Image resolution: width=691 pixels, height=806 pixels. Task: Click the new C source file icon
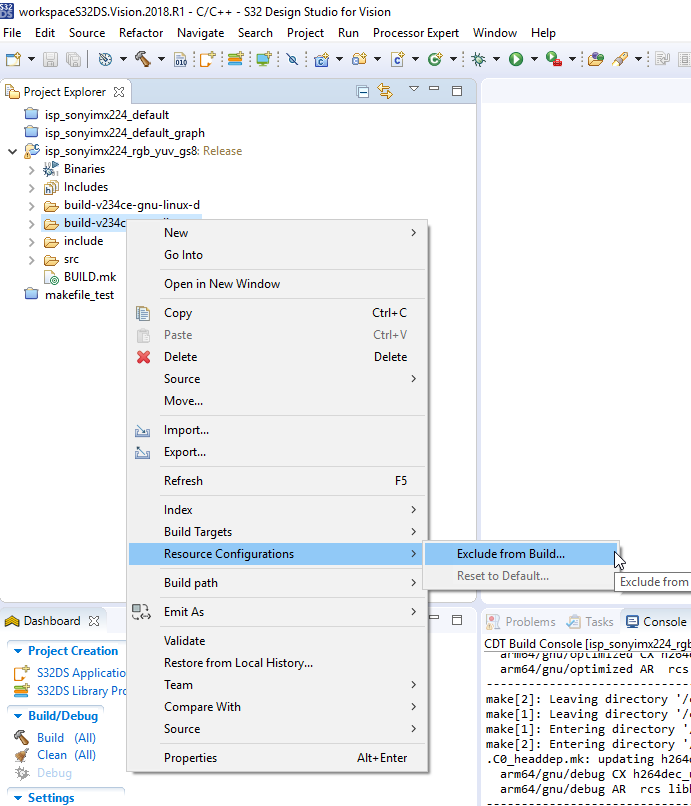(397, 59)
